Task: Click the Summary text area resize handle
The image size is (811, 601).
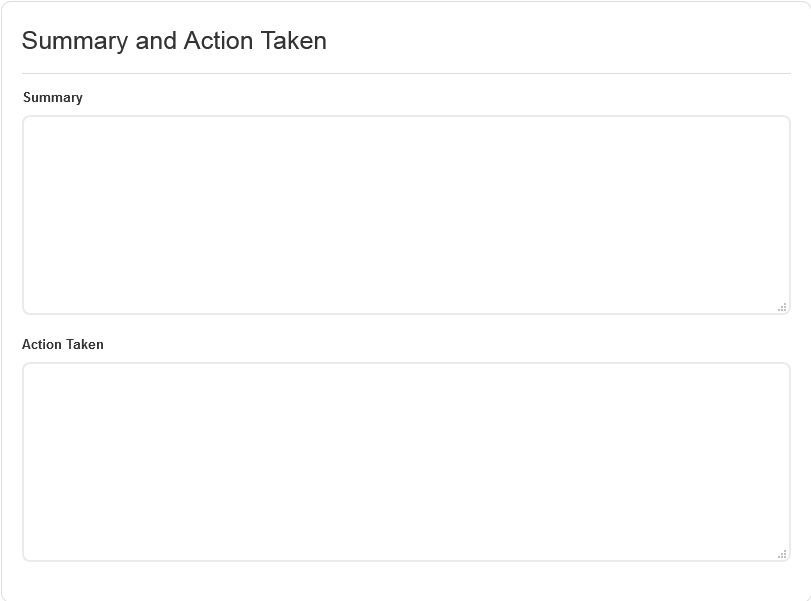Action: pyautogui.click(x=782, y=307)
